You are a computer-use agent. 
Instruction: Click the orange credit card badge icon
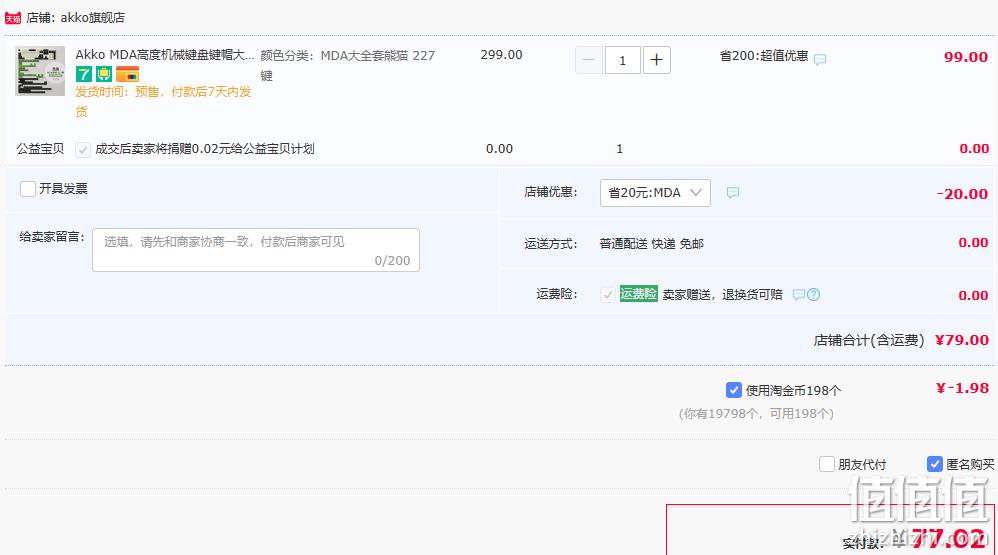[127, 74]
